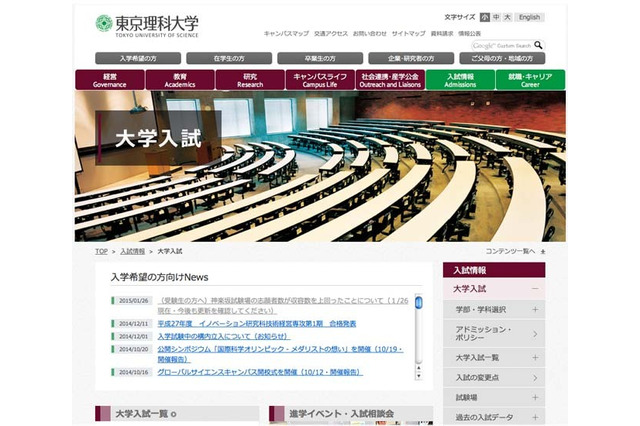The width and height of the screenshot is (640, 426).
Task: Click the news scrollbar down arrow
Action: point(418,376)
